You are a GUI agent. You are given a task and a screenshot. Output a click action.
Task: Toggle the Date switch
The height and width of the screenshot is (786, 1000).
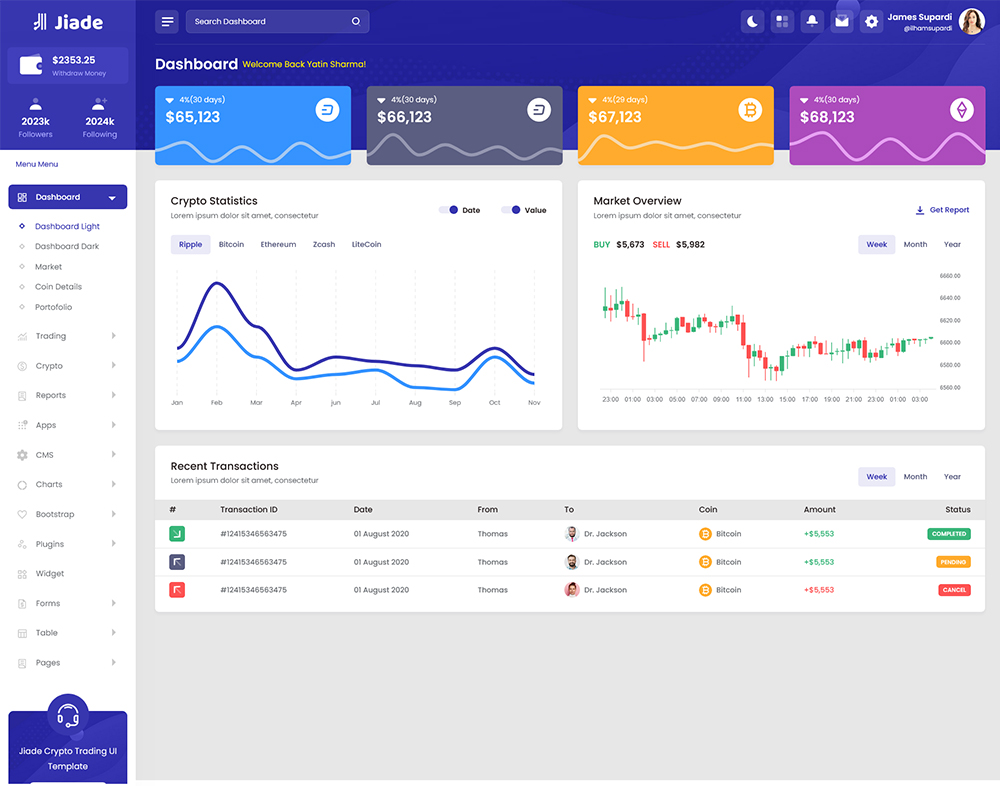[x=448, y=210]
